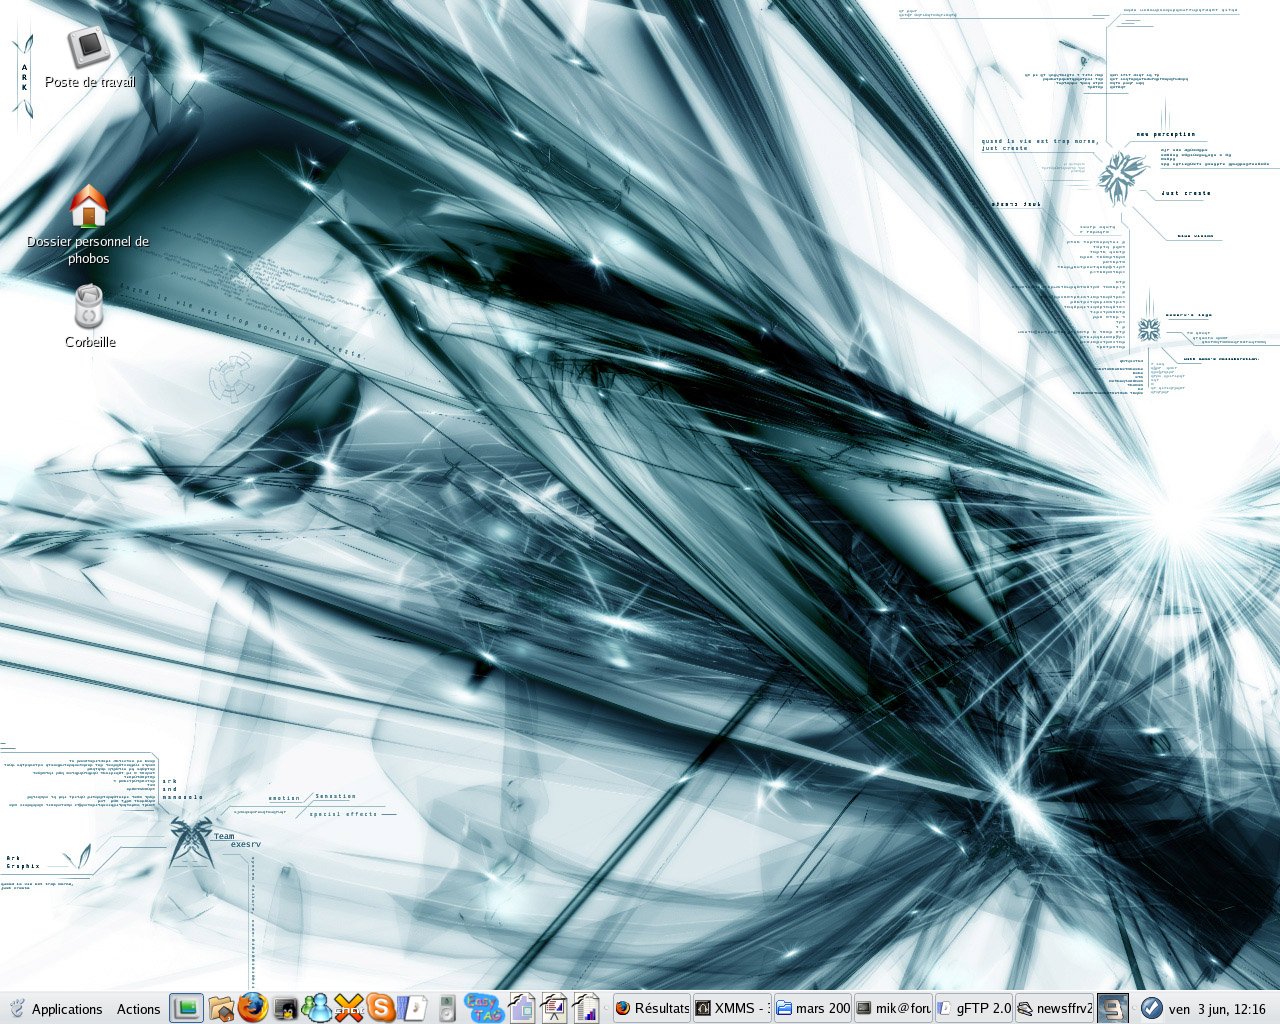Open the Actions menu
This screenshot has height=1024, width=1280.
coord(138,1008)
